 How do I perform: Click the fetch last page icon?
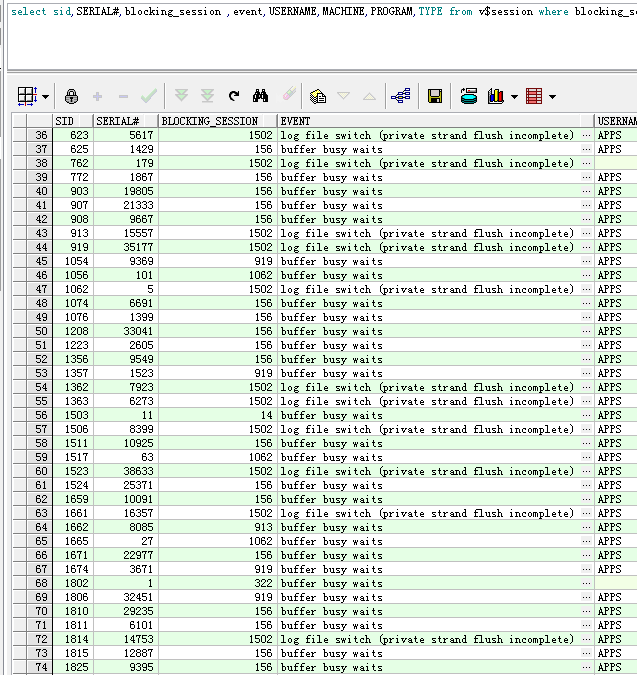pyautogui.click(x=207, y=97)
